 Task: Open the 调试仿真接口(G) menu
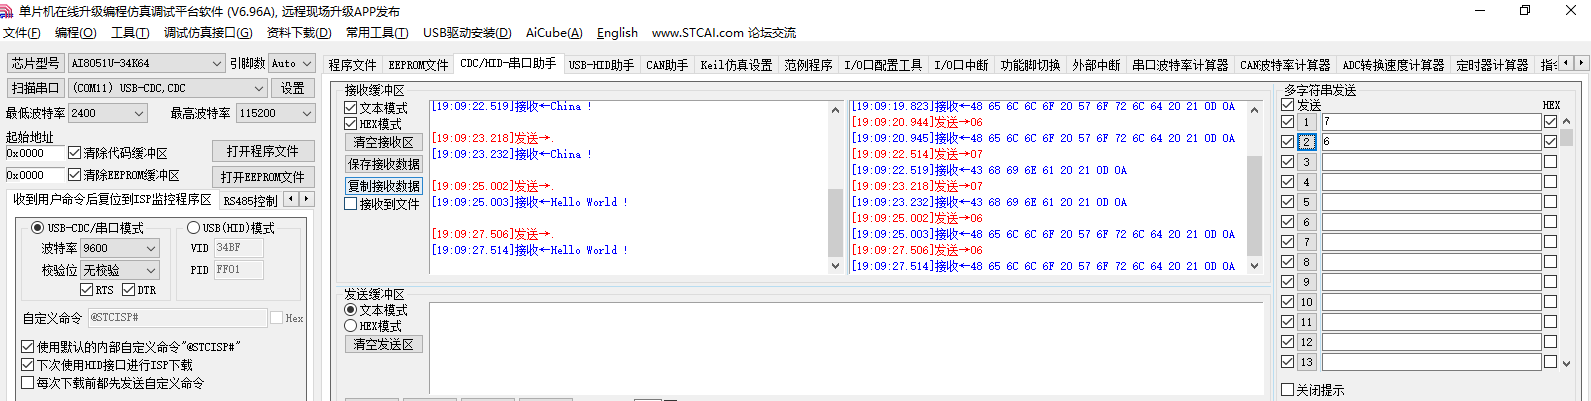(x=208, y=33)
